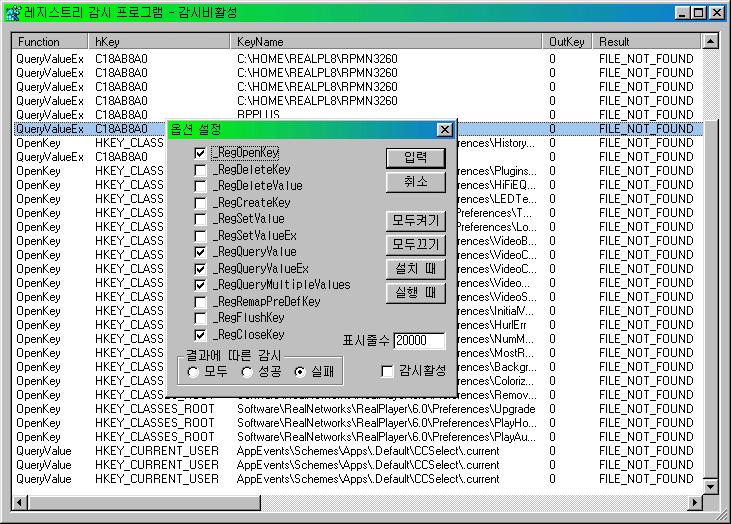Screen dimensions: 731x524
Task: Enable the 감시활성 checkbox
Action: 387,372
